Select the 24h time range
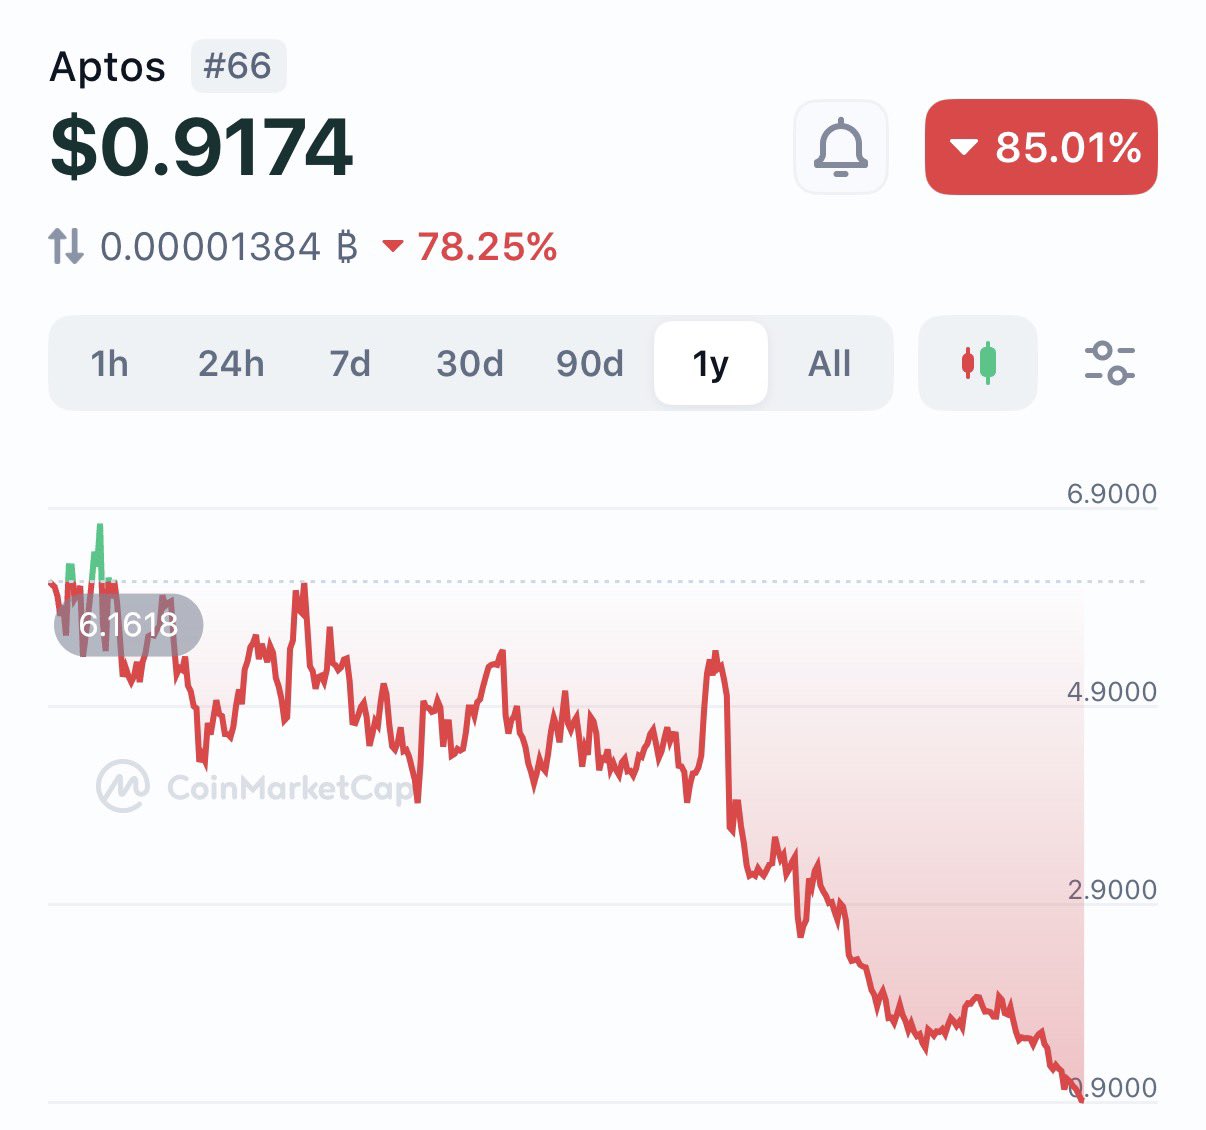 (x=231, y=363)
